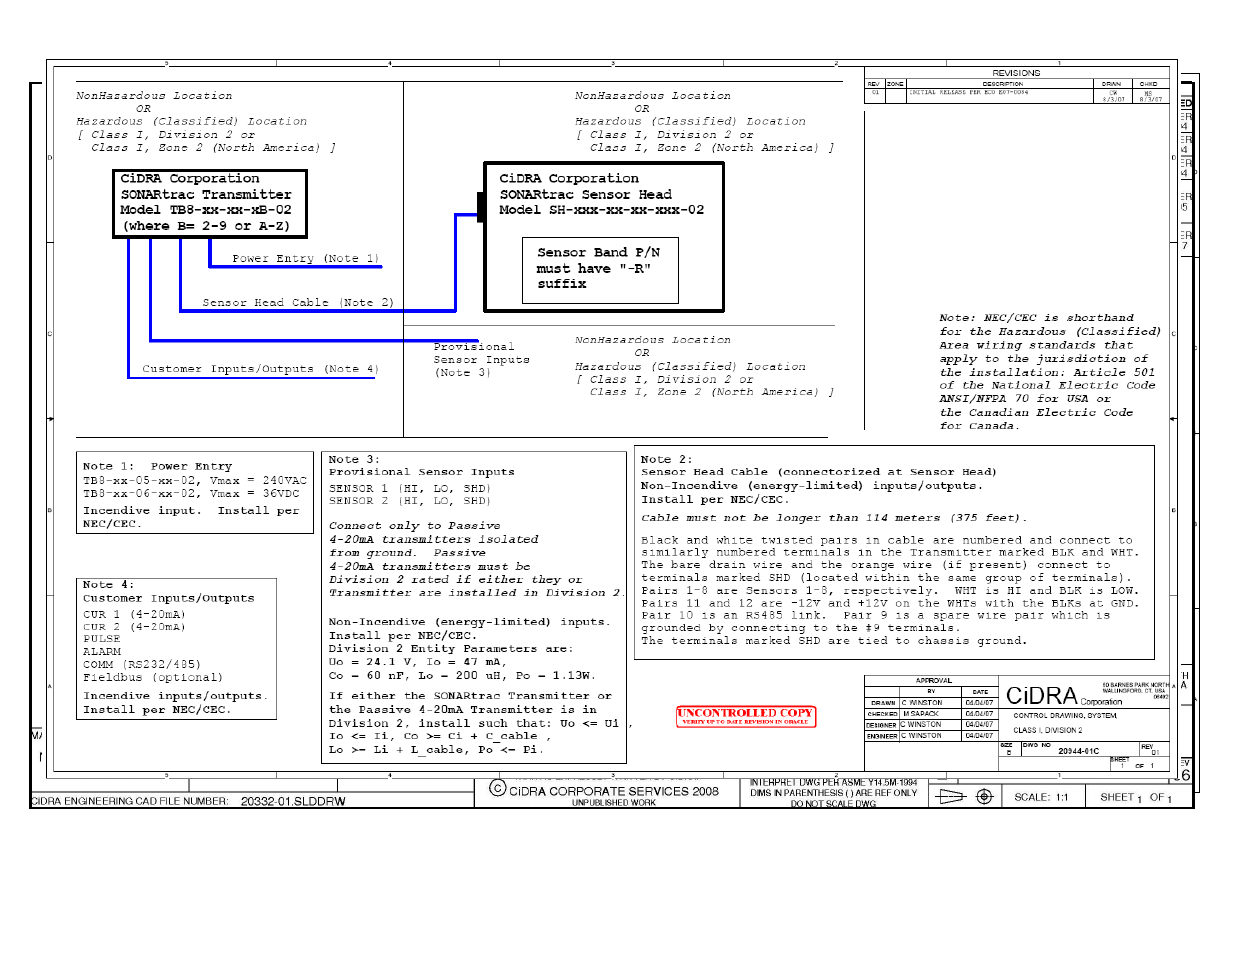This screenshot has height=954, width=1235.
Task: Select the Note 3 Provisional Sensor Inputs box
Action: tap(474, 607)
